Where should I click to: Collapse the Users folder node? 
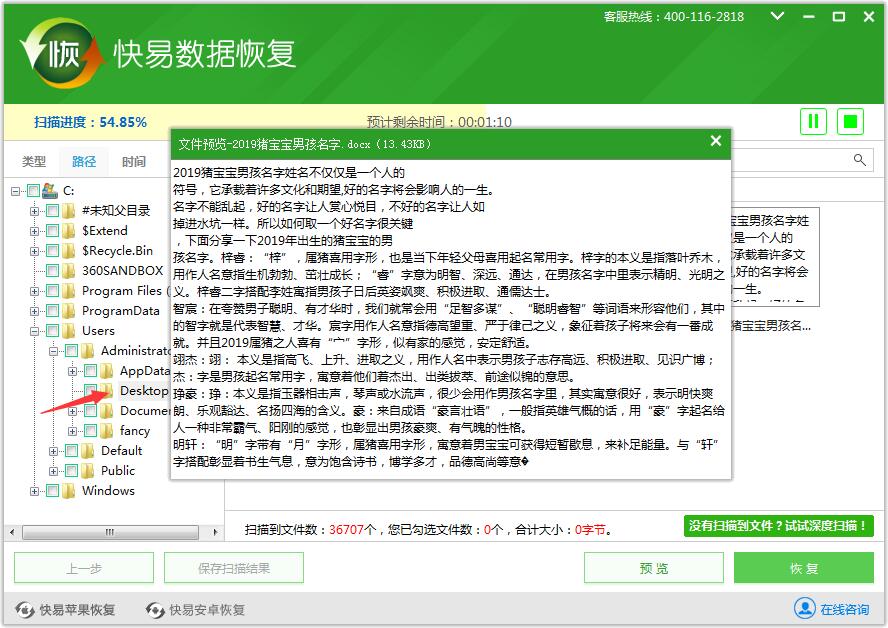tap(35, 330)
